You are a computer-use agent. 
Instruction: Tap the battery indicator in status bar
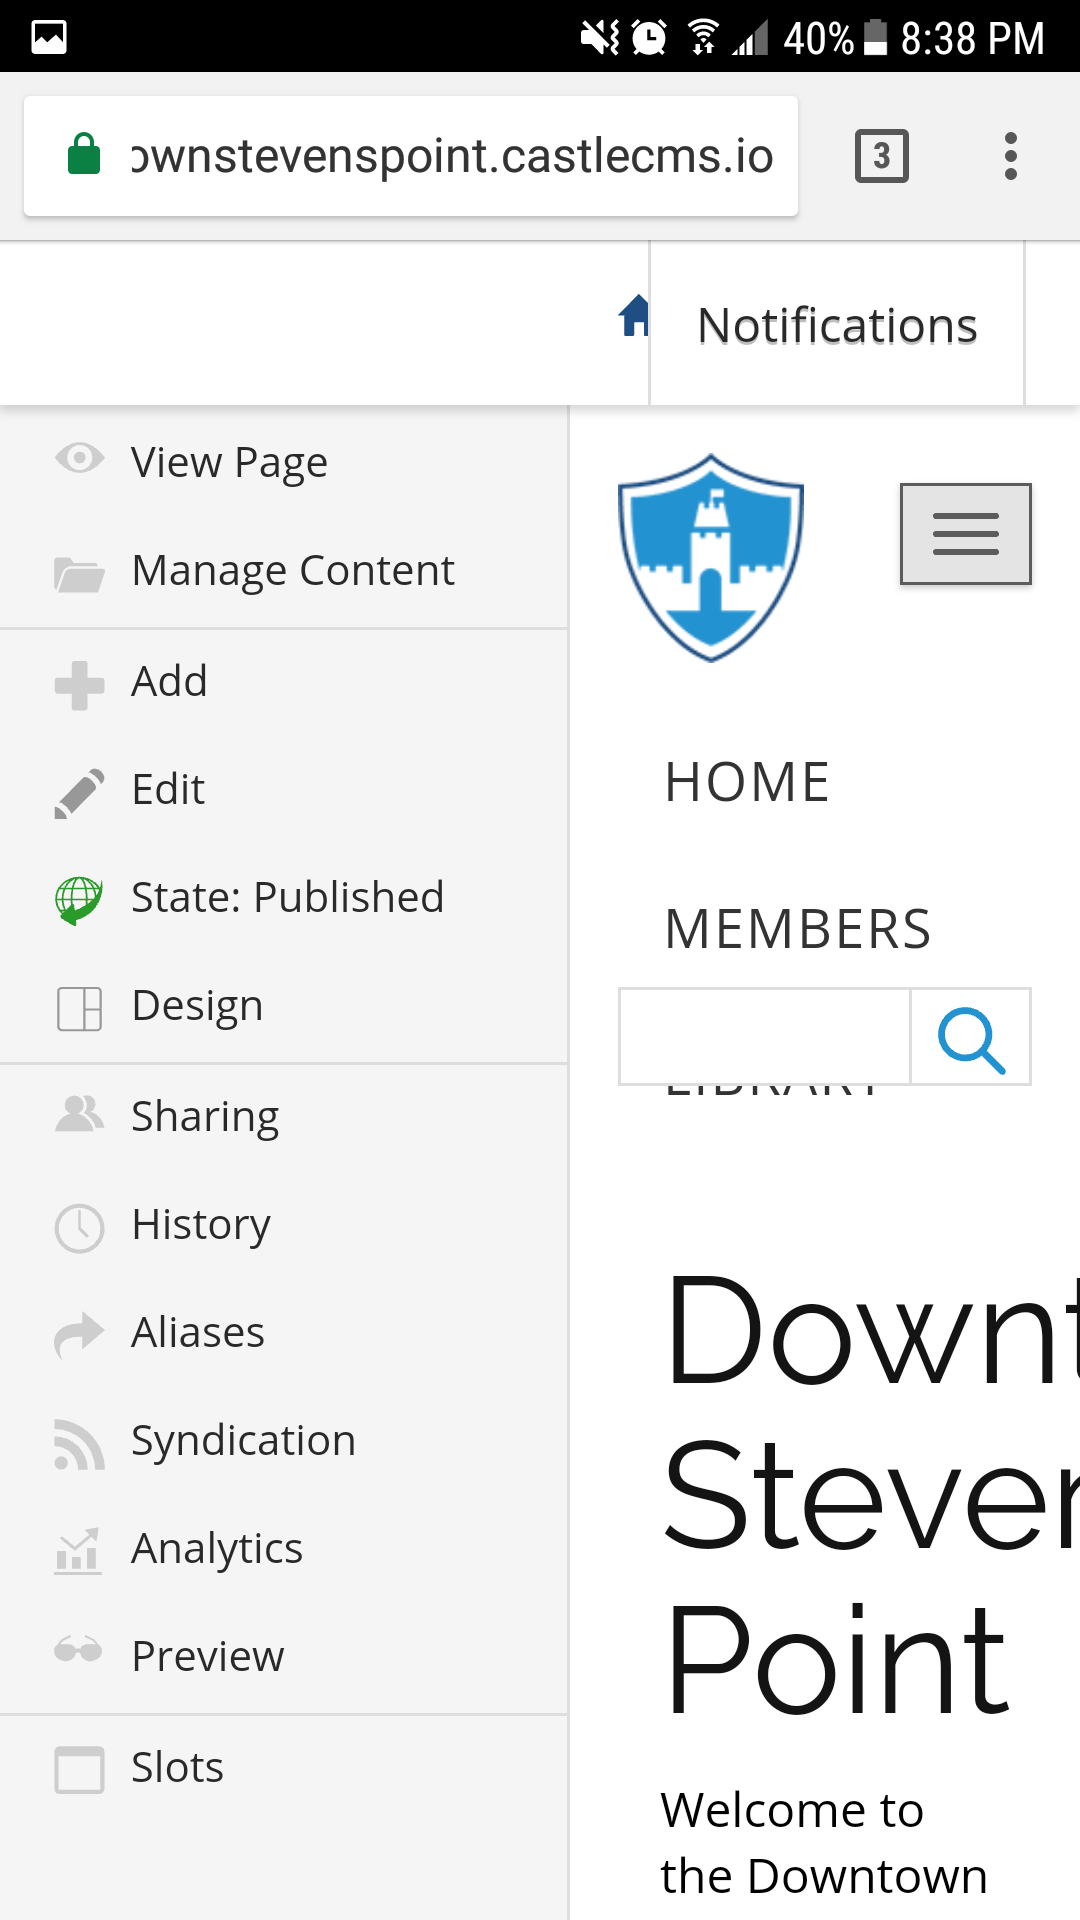coord(875,37)
